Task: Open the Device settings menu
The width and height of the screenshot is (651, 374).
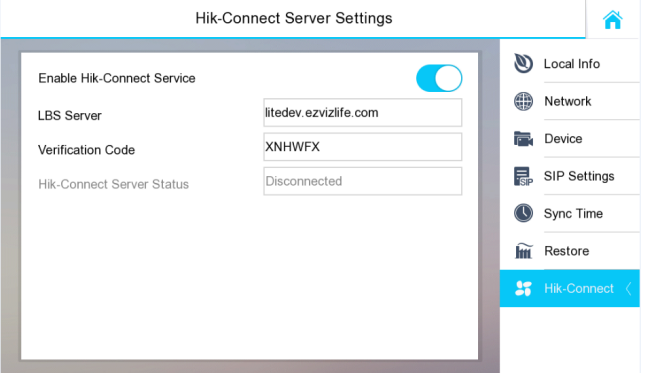Action: (x=563, y=139)
